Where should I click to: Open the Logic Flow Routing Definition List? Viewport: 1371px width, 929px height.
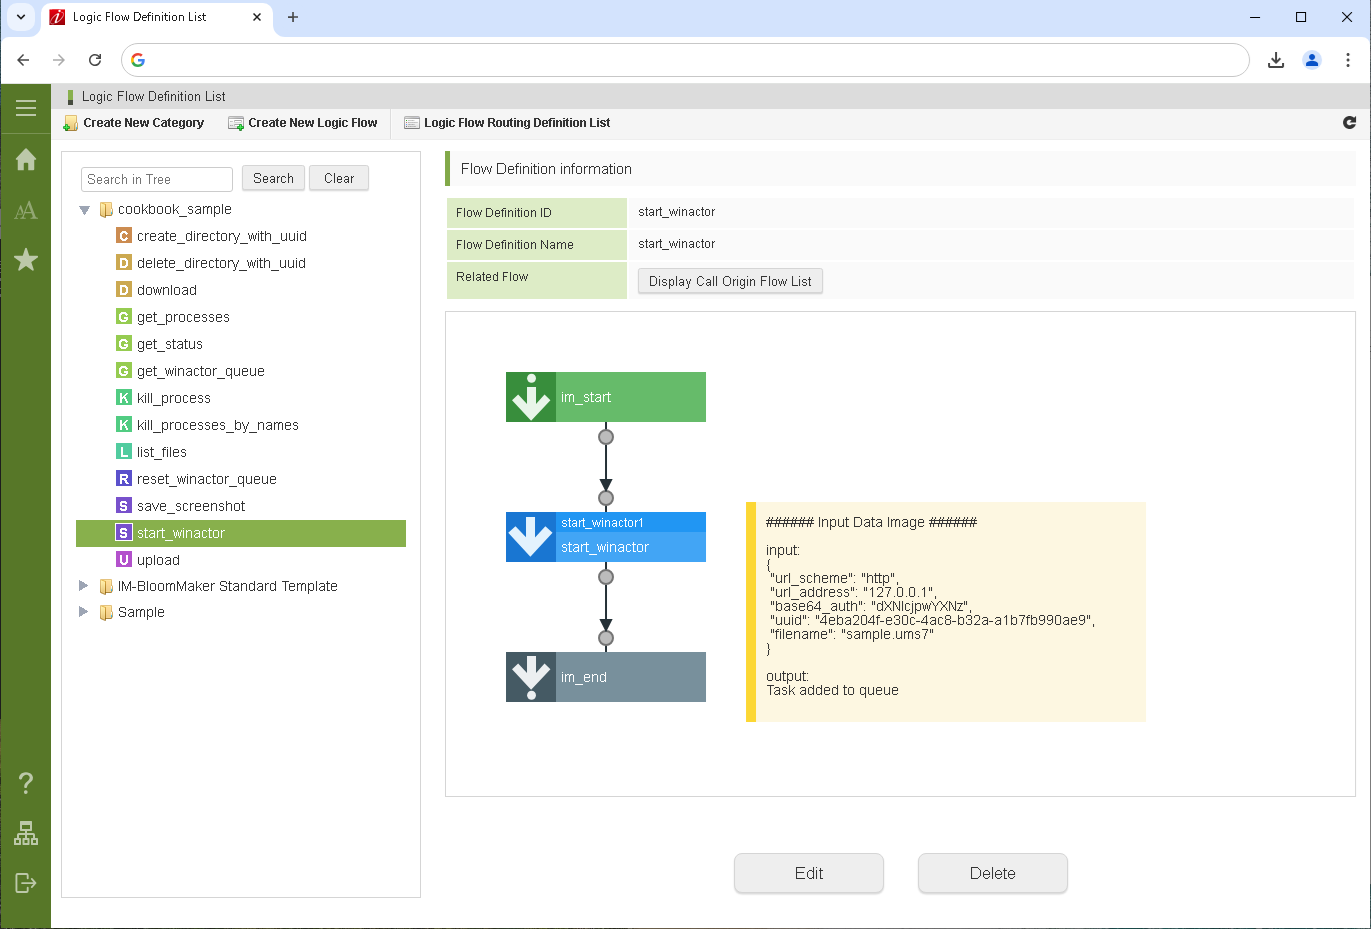507,123
